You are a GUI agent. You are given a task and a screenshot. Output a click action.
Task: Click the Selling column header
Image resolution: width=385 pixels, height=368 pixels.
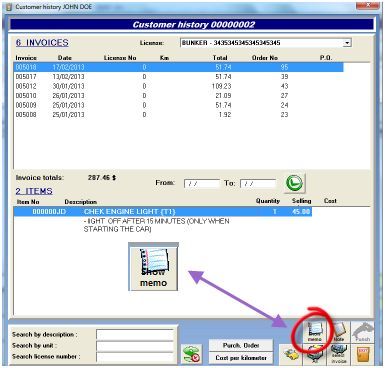click(301, 201)
